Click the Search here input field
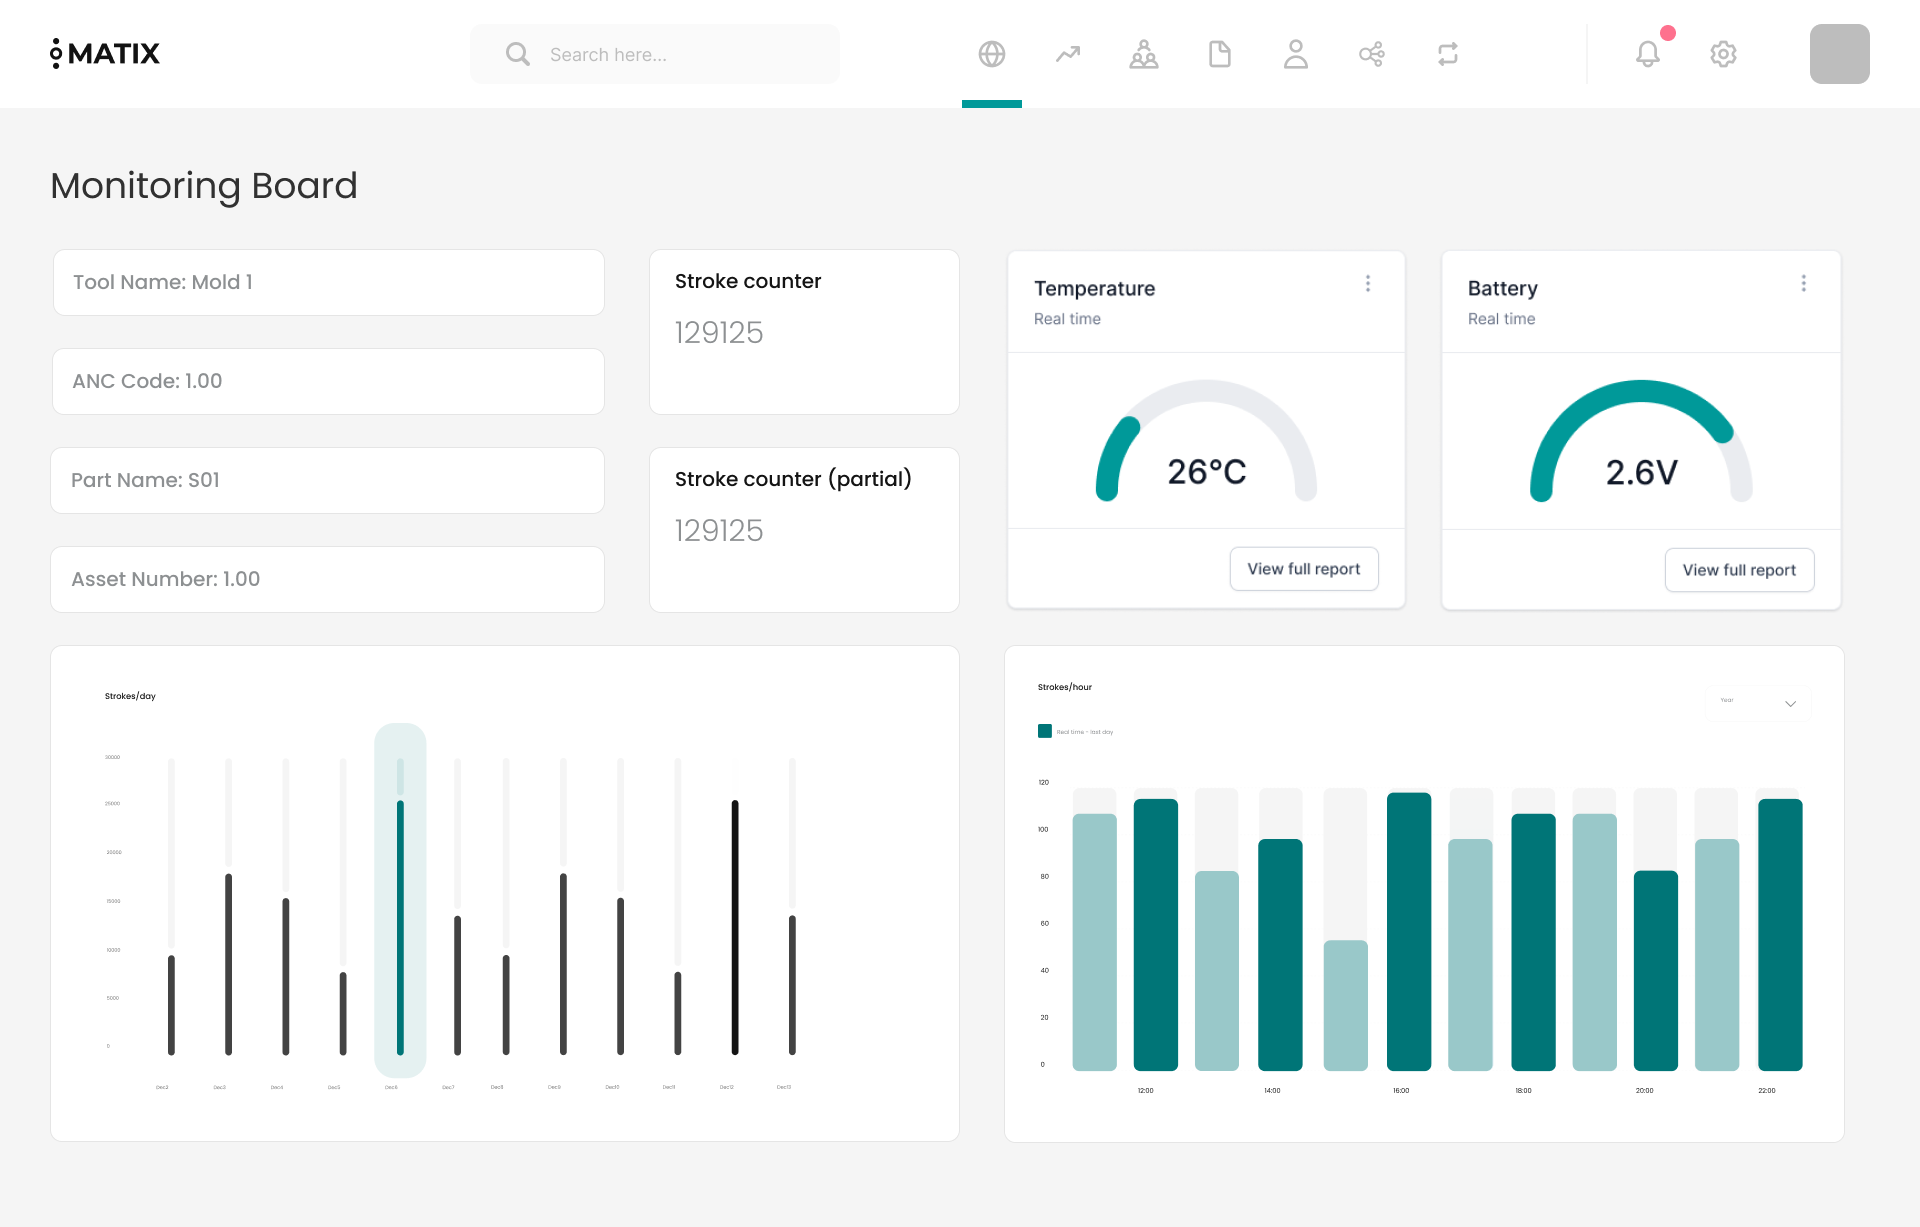This screenshot has height=1227, width=1920. tap(655, 54)
